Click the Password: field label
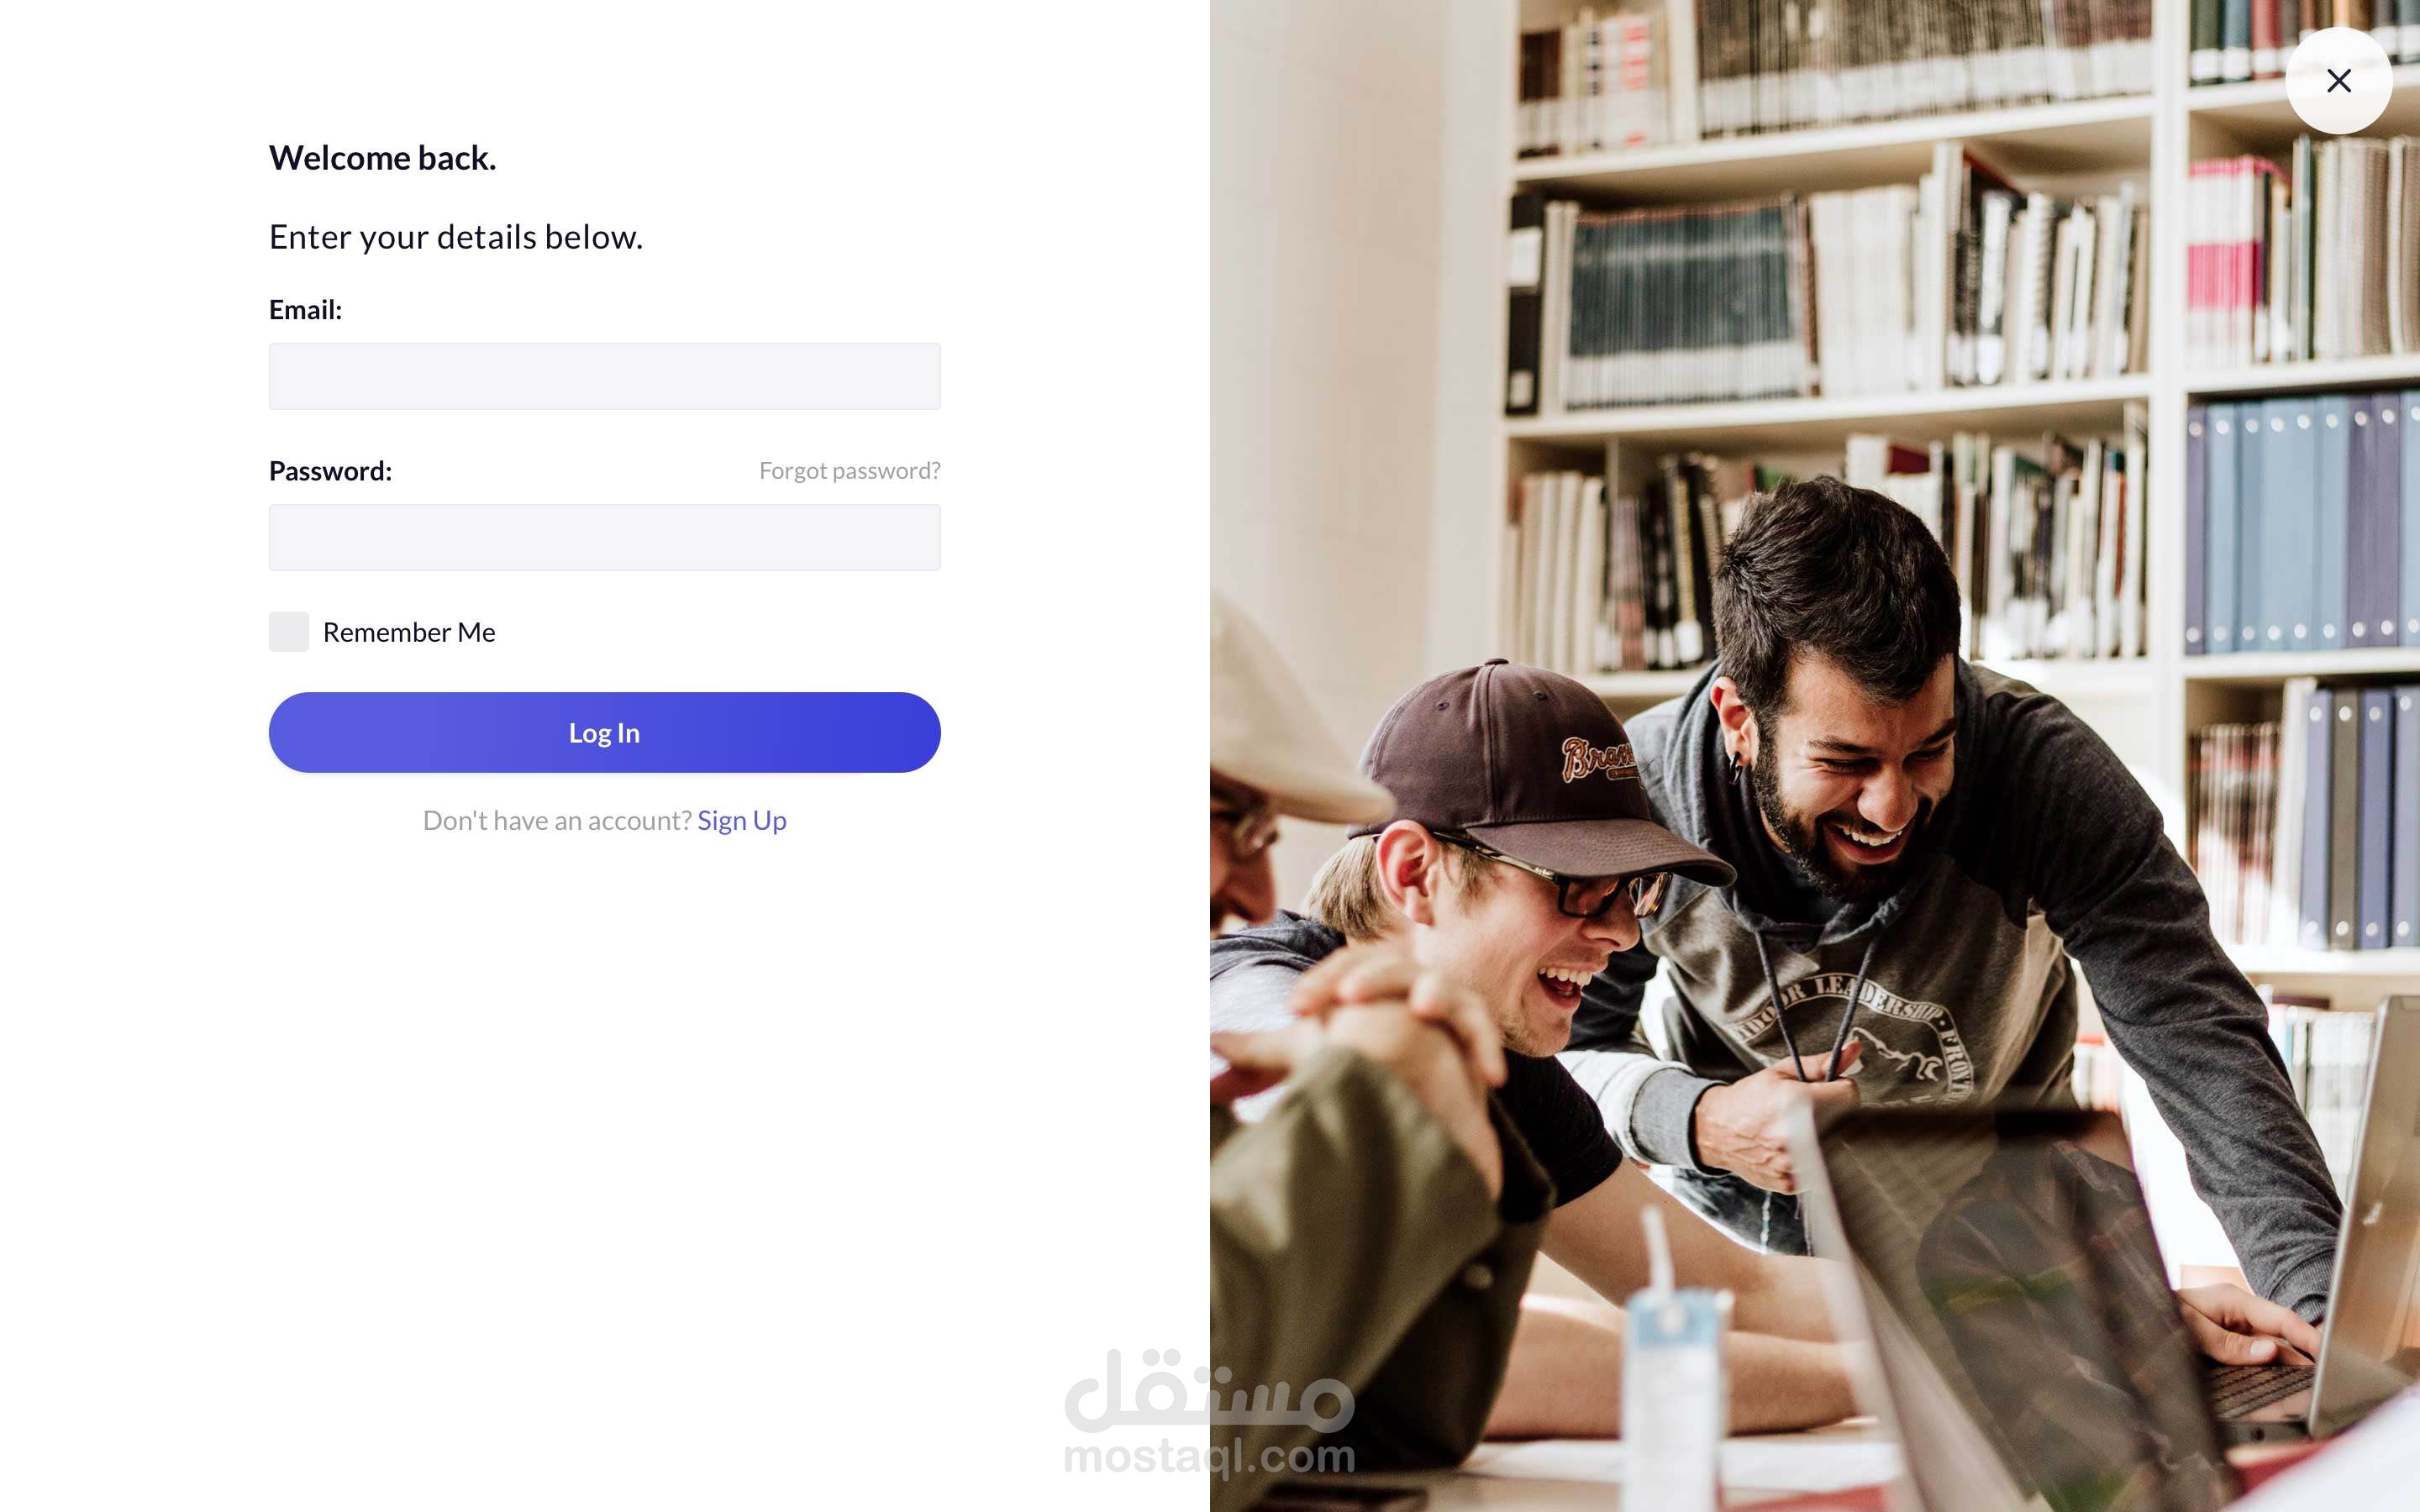2420x1512 pixels. 330,471
